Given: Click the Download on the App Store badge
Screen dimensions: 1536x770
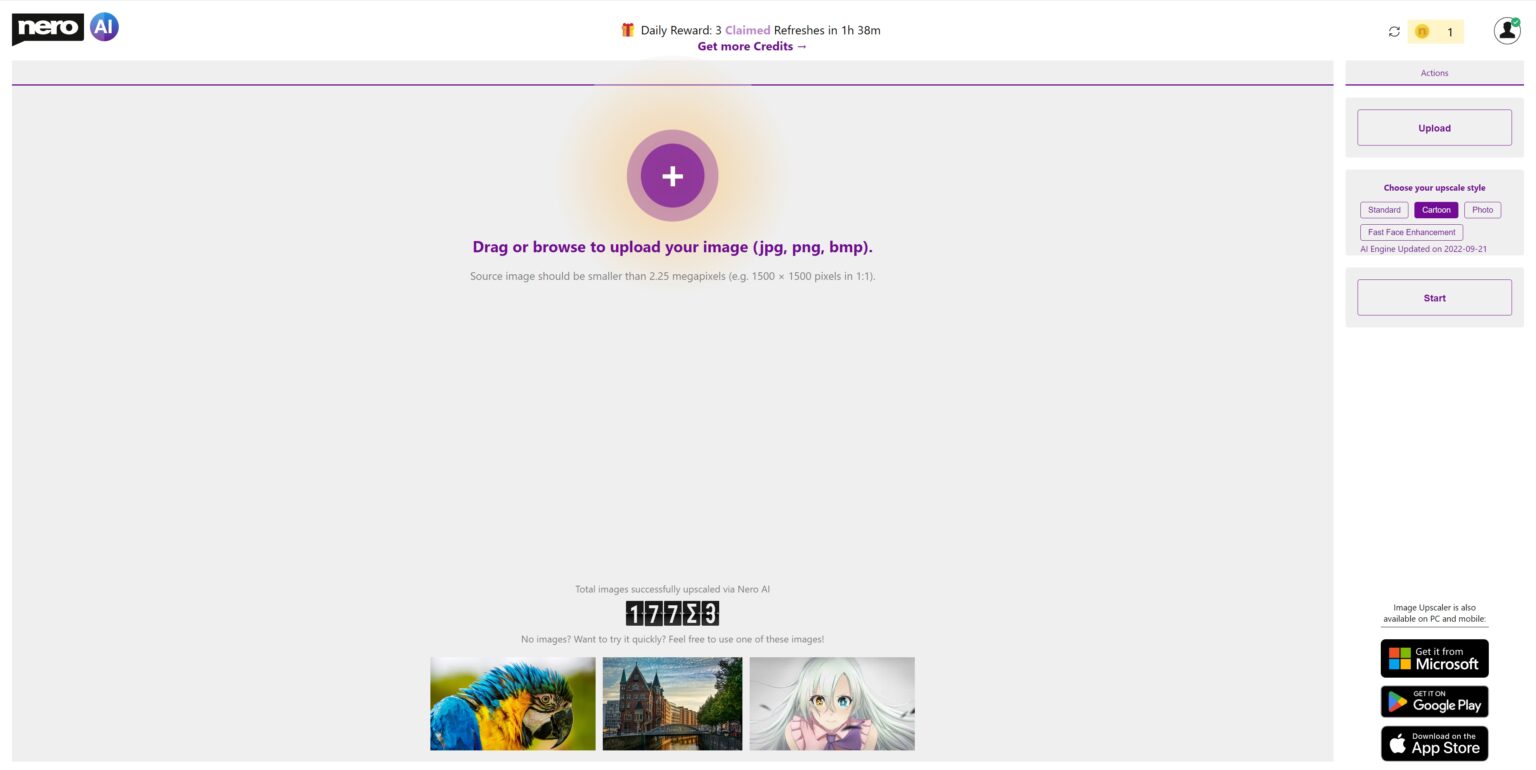Looking at the screenshot, I should click(1434, 743).
